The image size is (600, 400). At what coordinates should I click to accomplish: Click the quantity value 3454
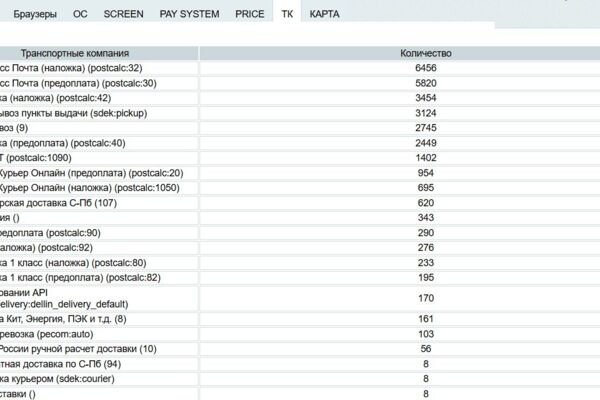426,98
